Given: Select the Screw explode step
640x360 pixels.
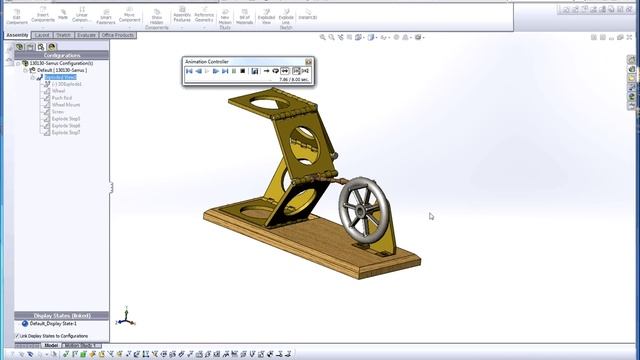Looking at the screenshot, I should [58, 112].
